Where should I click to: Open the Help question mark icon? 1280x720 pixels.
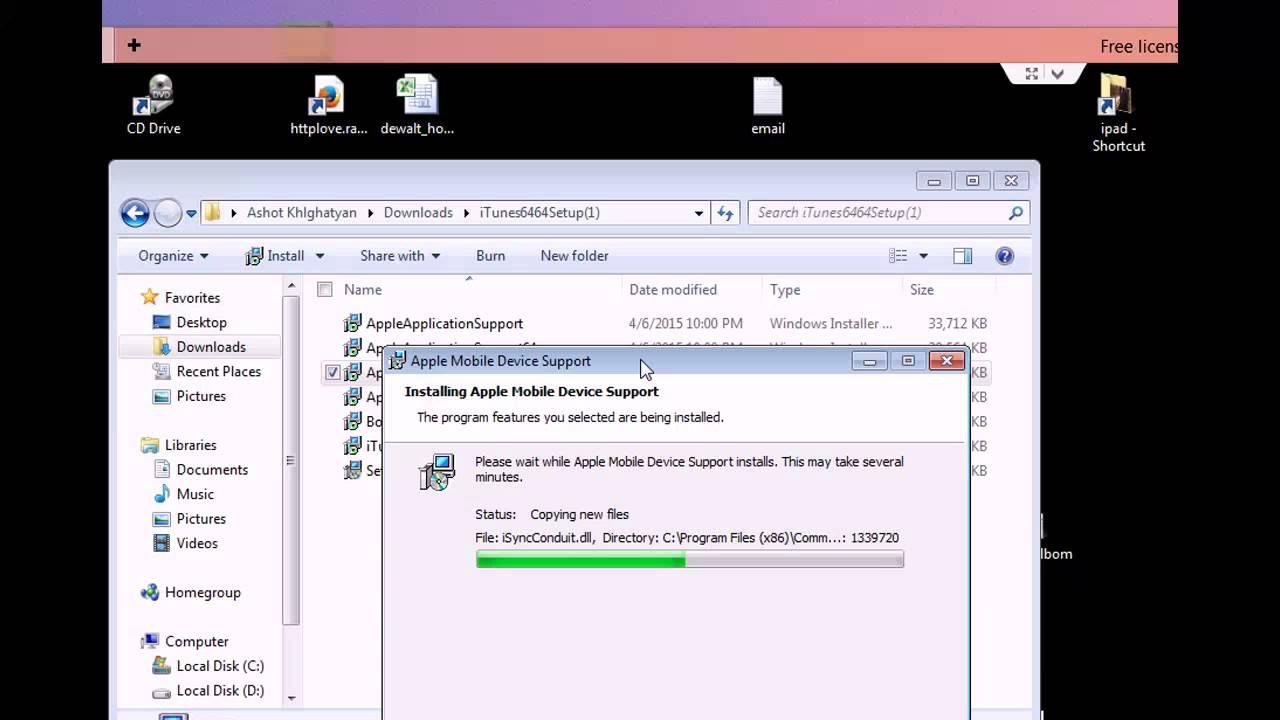[1005, 256]
